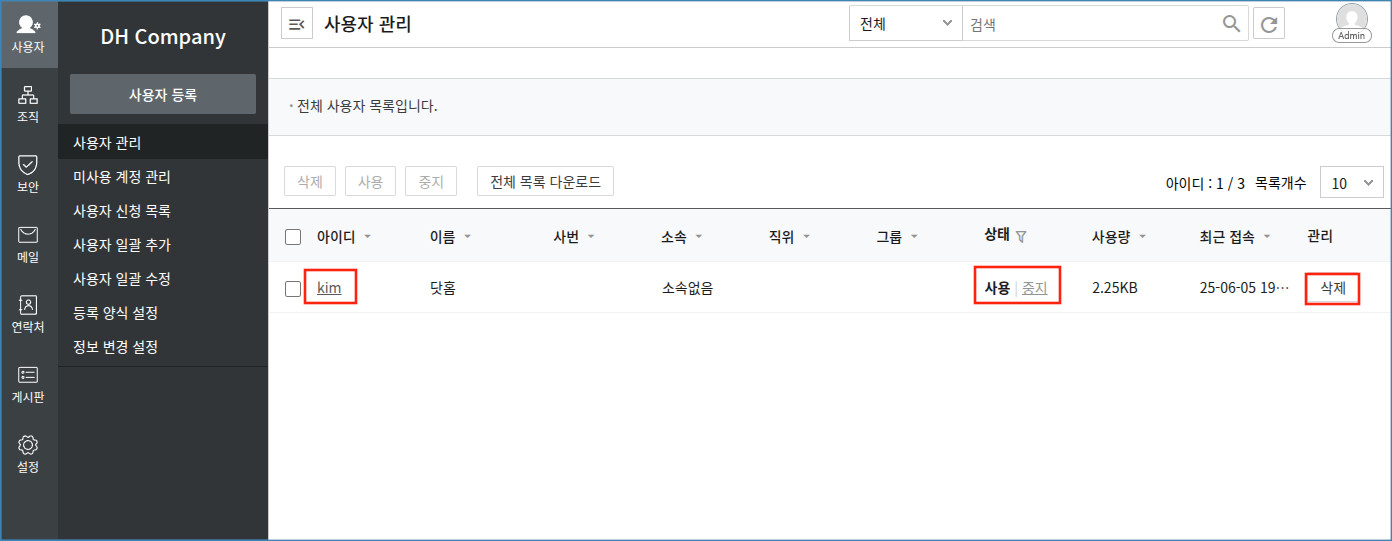Click 전체 목록 다운로드 button
This screenshot has height=541, width=1392.
545,182
